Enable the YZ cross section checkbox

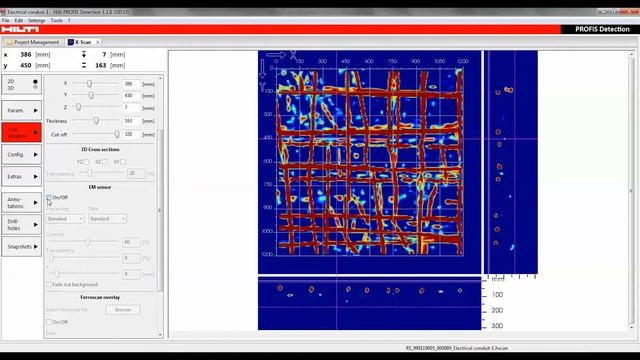86,162
